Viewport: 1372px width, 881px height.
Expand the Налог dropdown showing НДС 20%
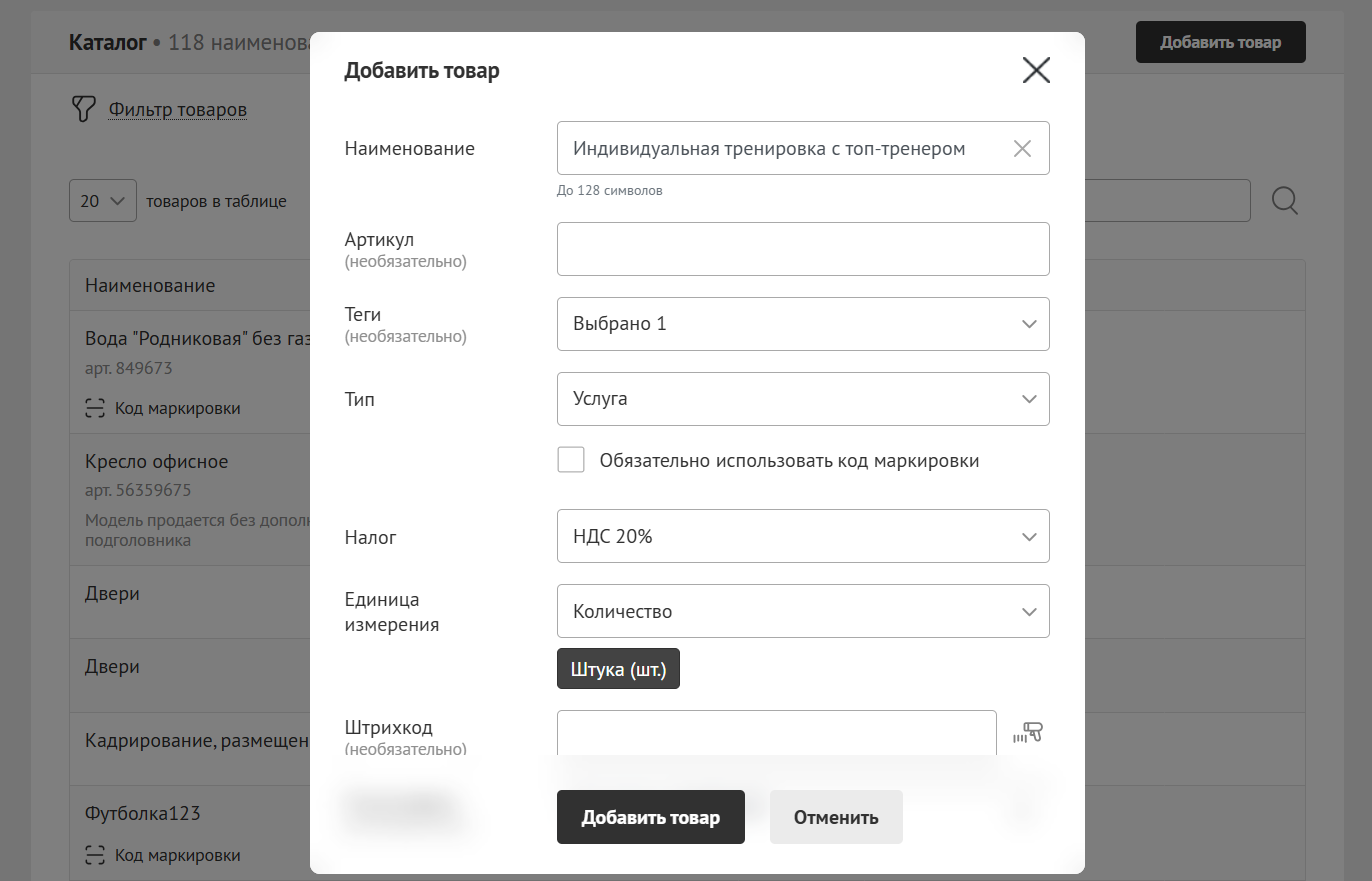[x=802, y=537]
